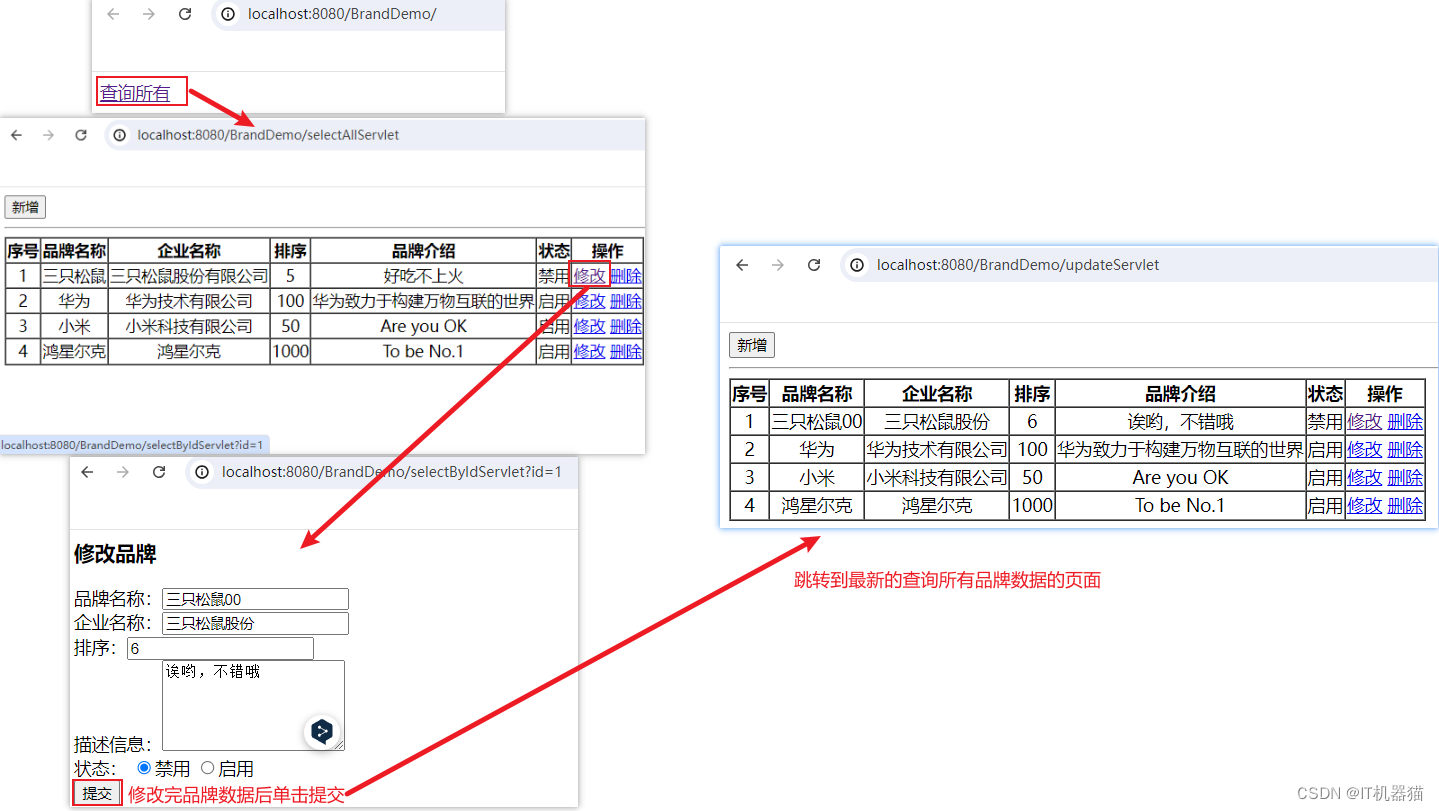Click site info icon beside selectAllServlet URL
This screenshot has width=1439, height=811.
pos(120,135)
